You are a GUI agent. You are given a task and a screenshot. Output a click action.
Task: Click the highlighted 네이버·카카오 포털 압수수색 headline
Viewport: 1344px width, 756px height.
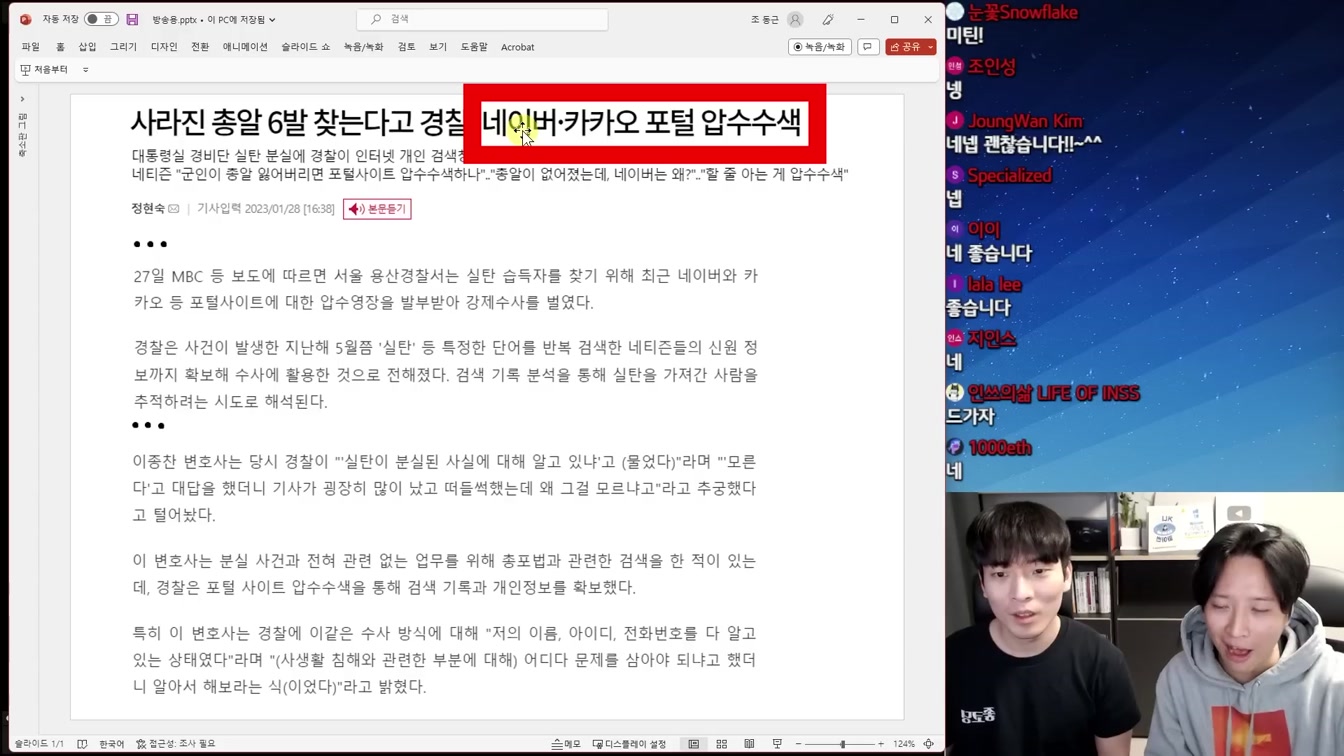tap(643, 123)
